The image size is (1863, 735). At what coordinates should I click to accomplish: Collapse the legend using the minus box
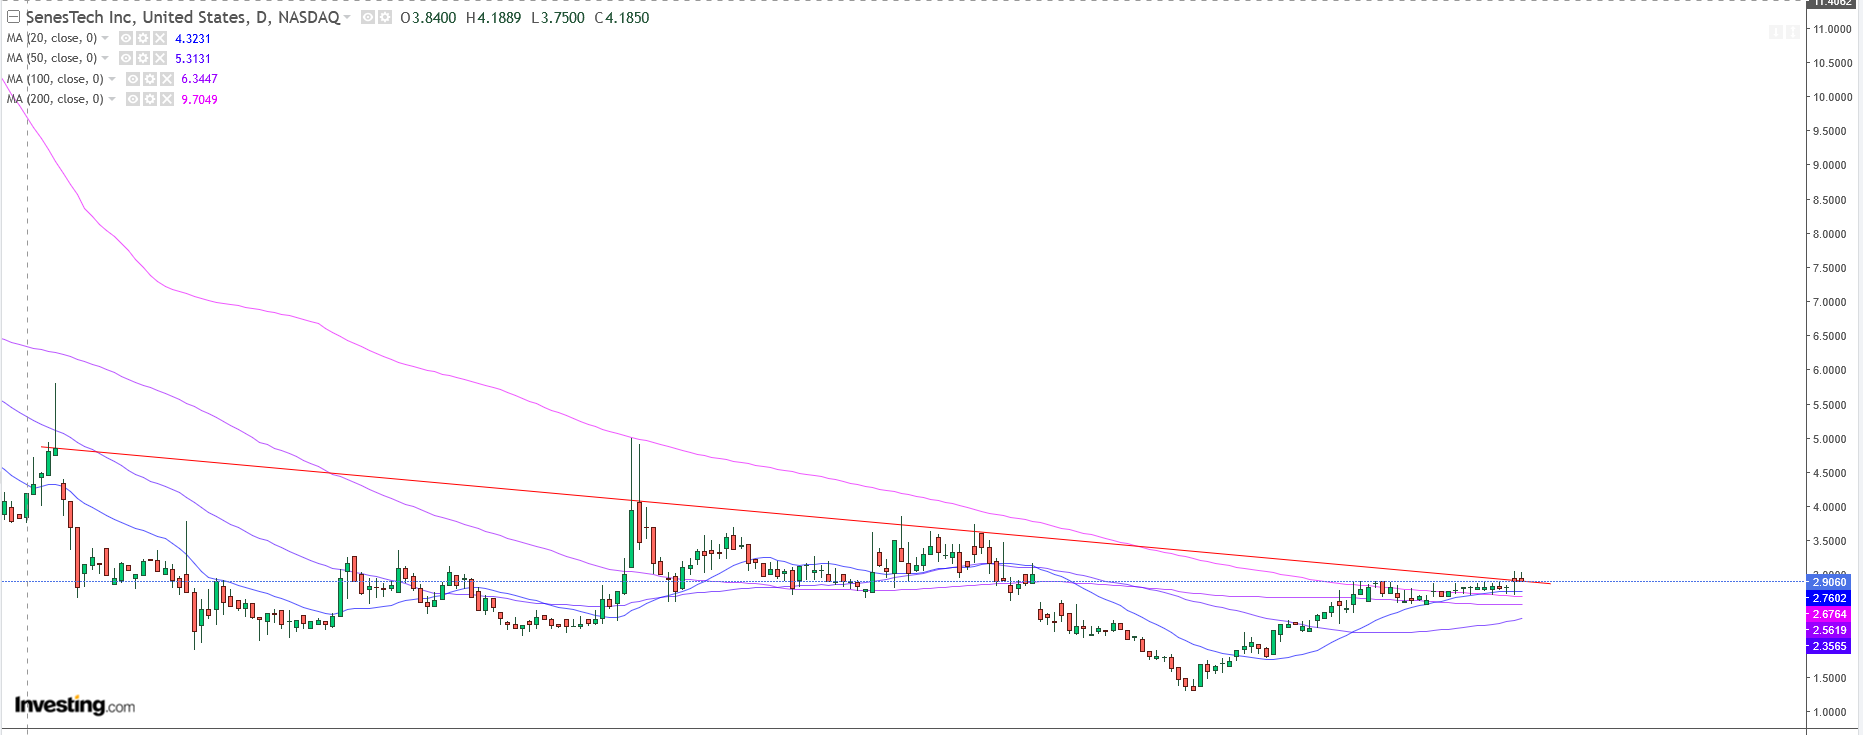tap(13, 17)
